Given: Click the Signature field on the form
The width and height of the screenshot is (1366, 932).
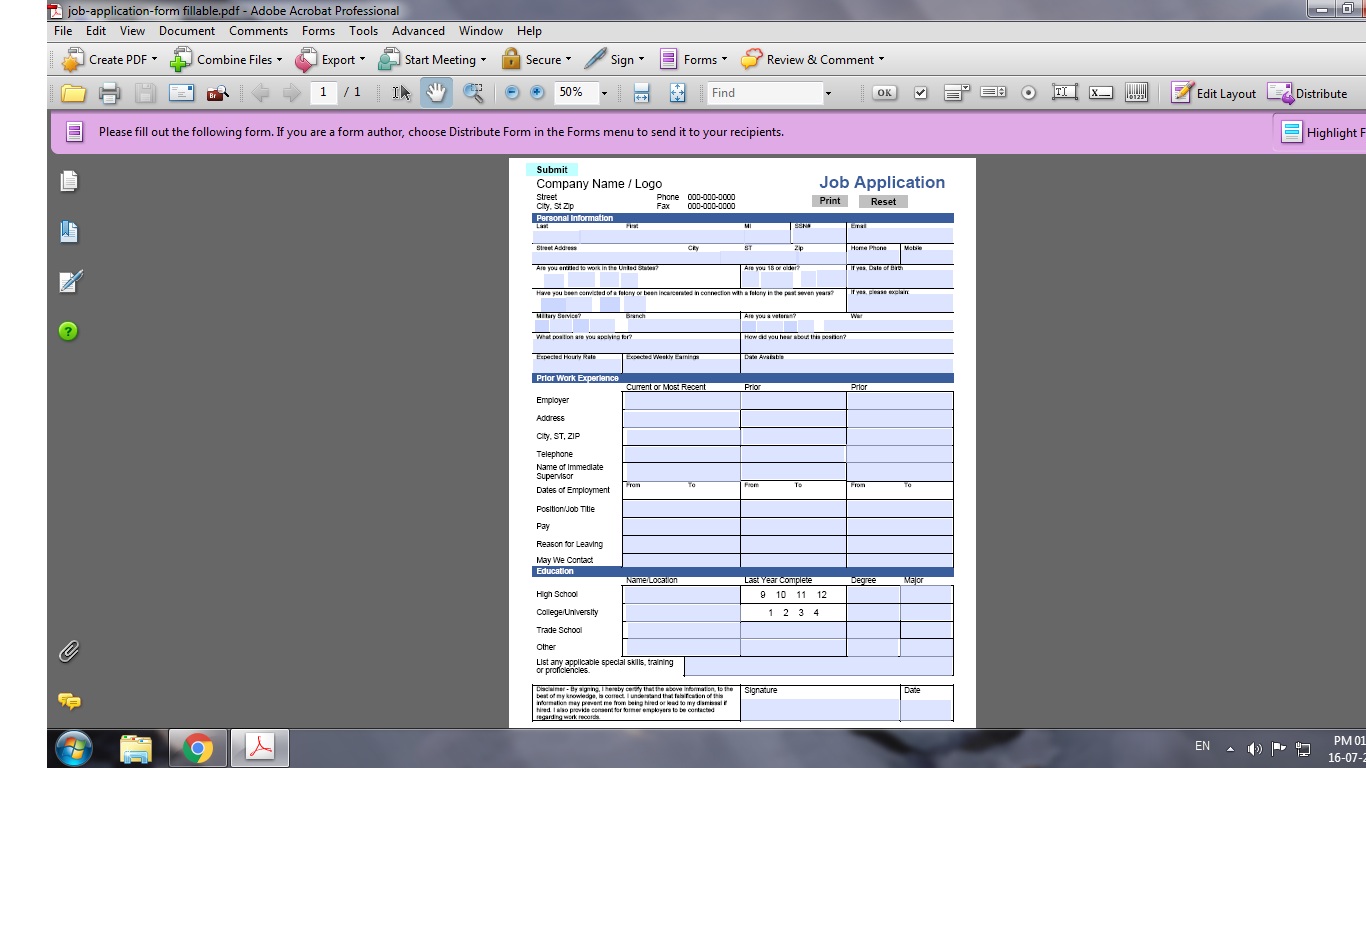Looking at the screenshot, I should [x=820, y=709].
